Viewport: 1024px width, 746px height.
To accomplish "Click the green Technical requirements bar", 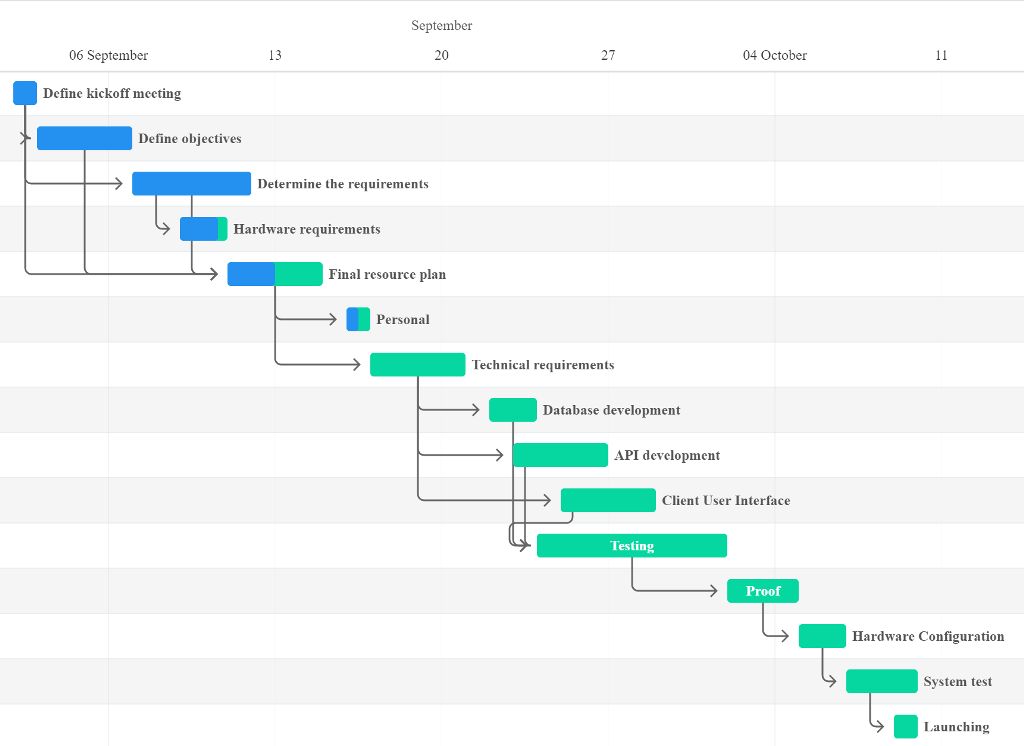I will click(x=417, y=365).
